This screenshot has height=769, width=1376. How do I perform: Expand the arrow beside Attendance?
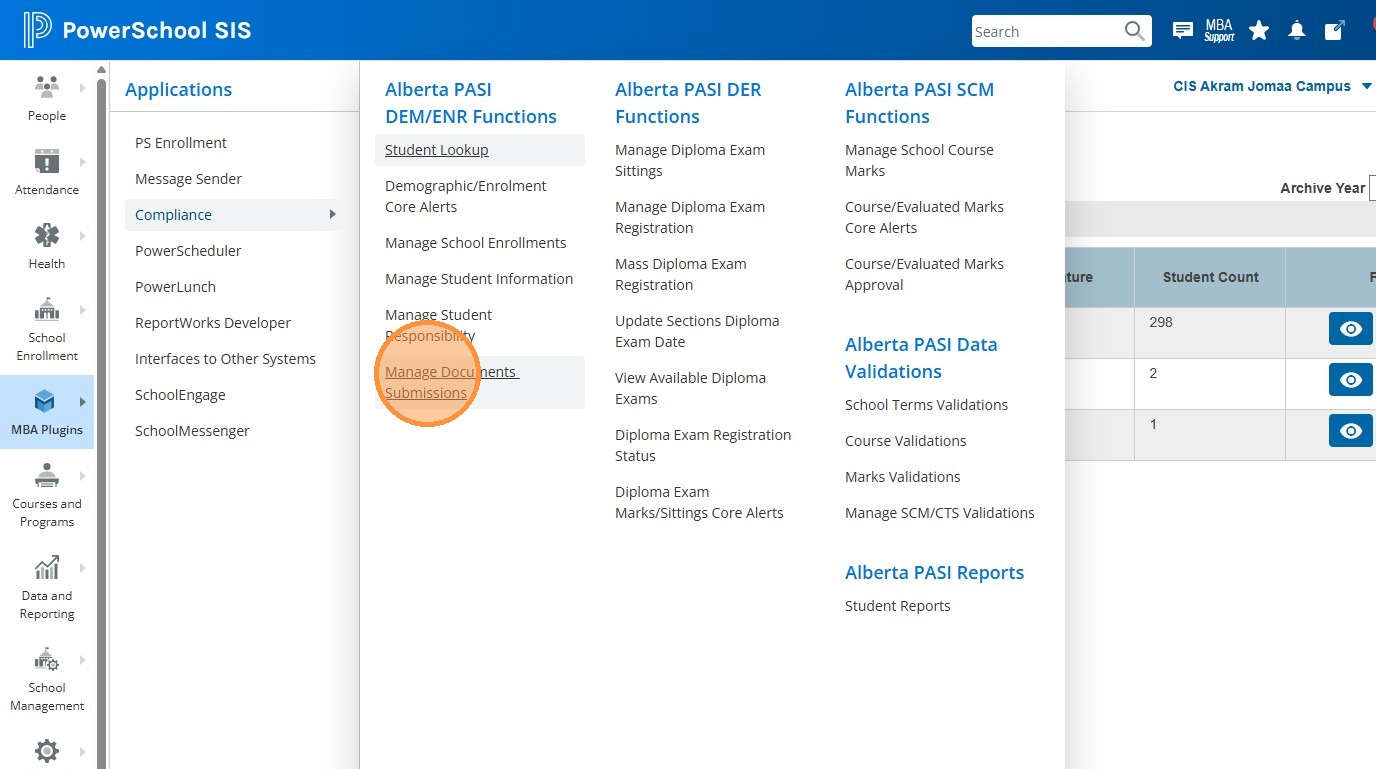[83, 162]
